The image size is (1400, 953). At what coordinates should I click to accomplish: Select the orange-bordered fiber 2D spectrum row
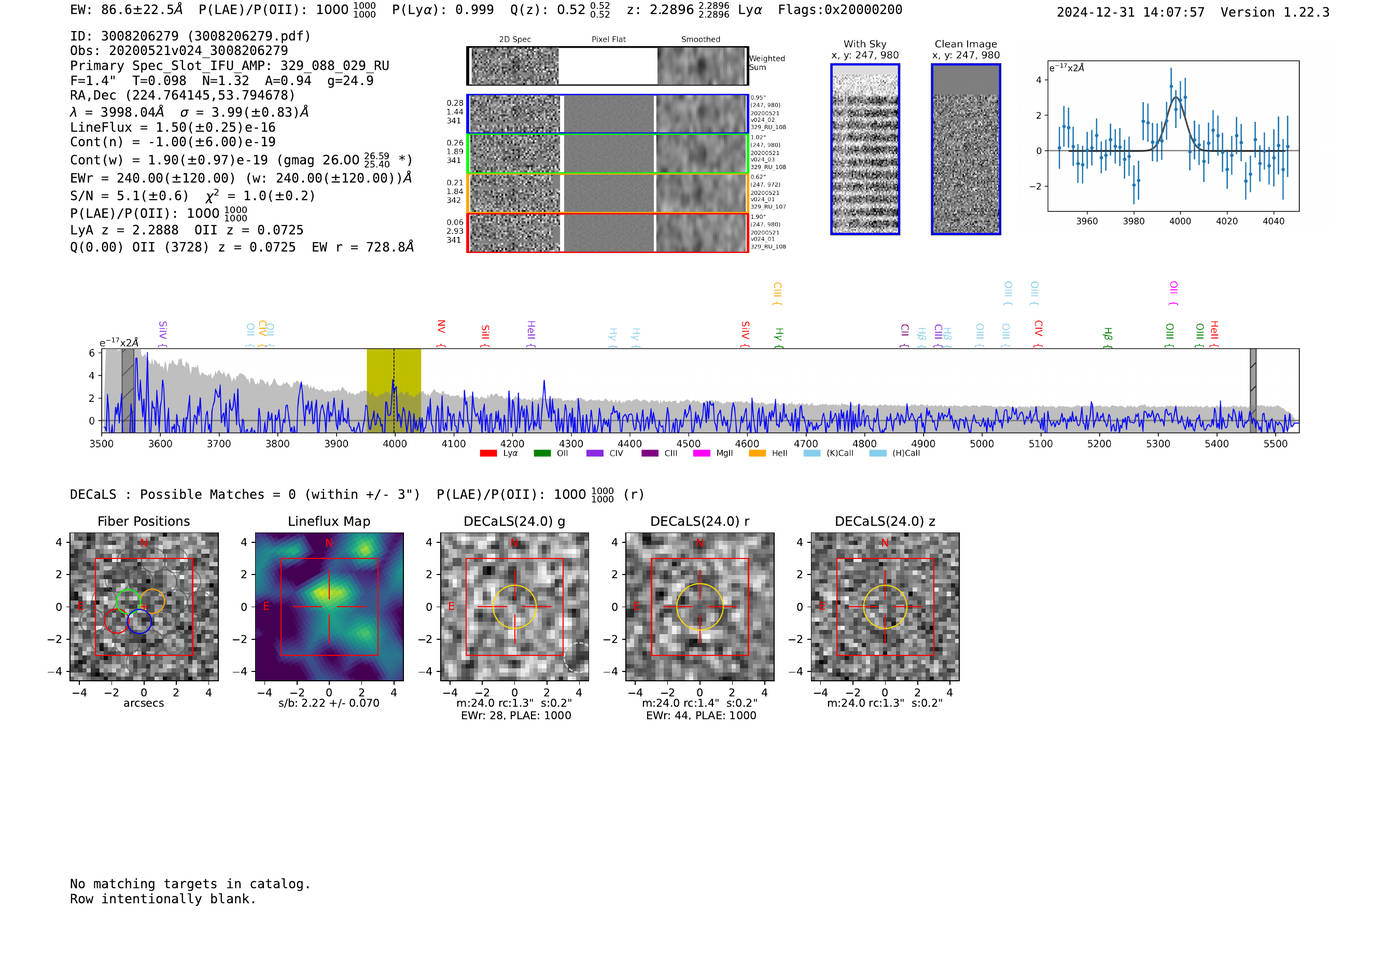tap(607, 193)
